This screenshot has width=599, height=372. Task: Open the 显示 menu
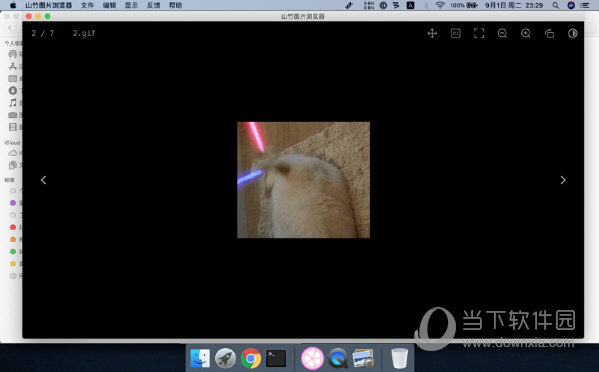(x=131, y=5)
